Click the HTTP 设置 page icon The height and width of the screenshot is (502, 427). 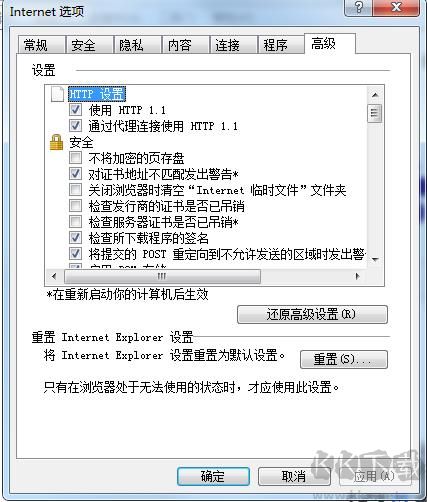[57, 94]
